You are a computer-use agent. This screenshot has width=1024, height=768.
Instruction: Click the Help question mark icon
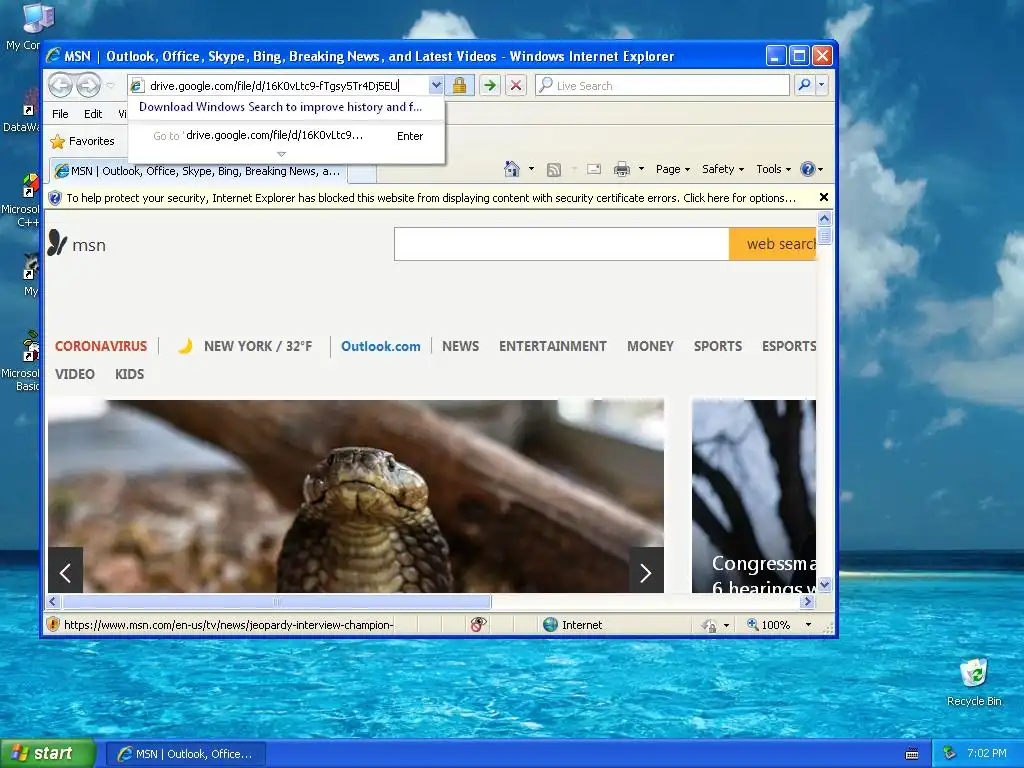click(x=808, y=169)
